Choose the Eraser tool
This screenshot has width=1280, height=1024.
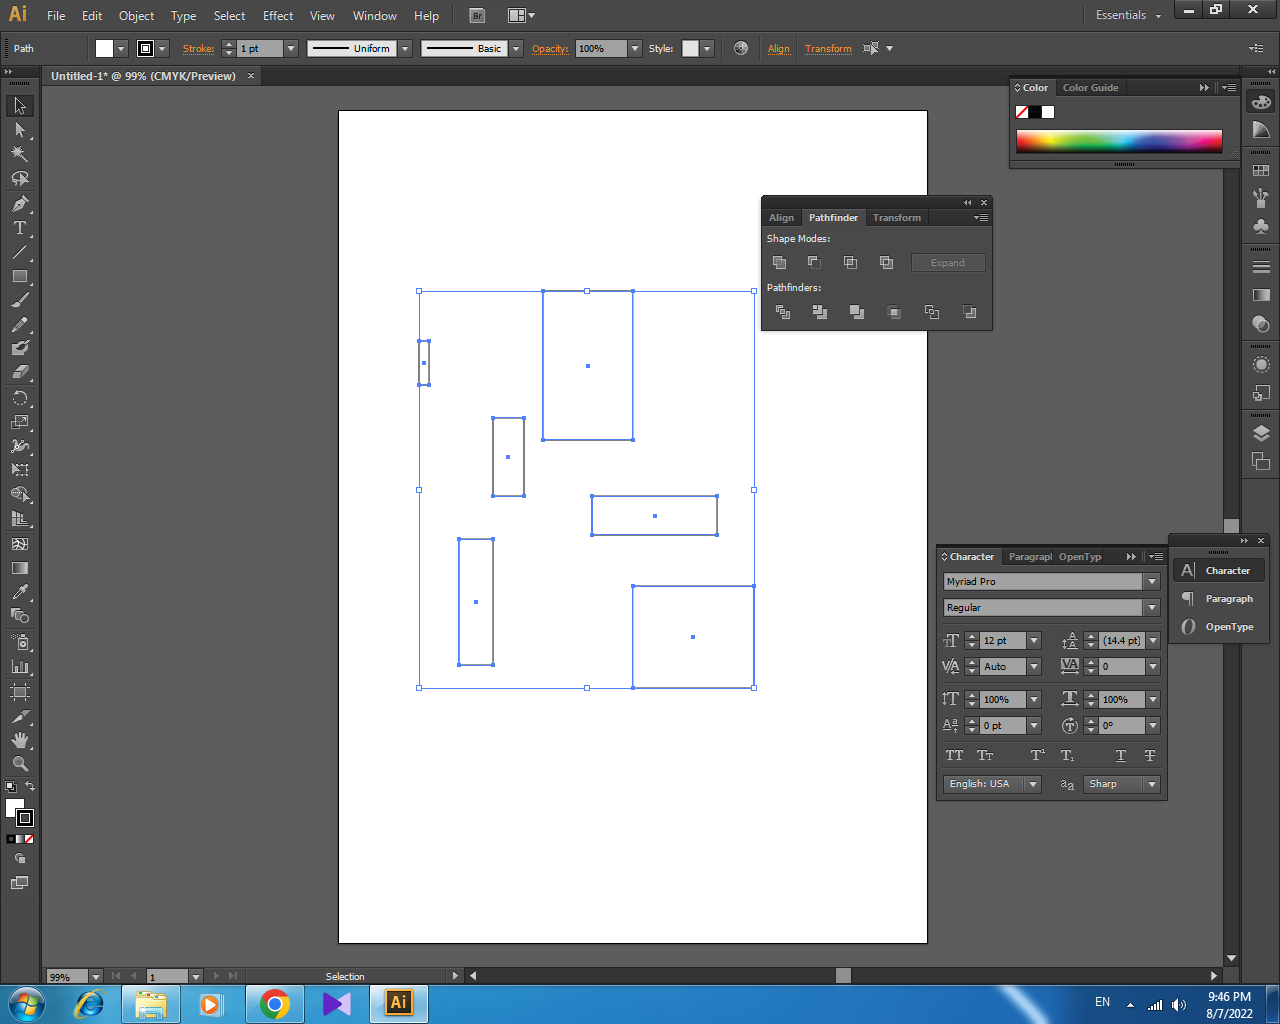point(20,372)
